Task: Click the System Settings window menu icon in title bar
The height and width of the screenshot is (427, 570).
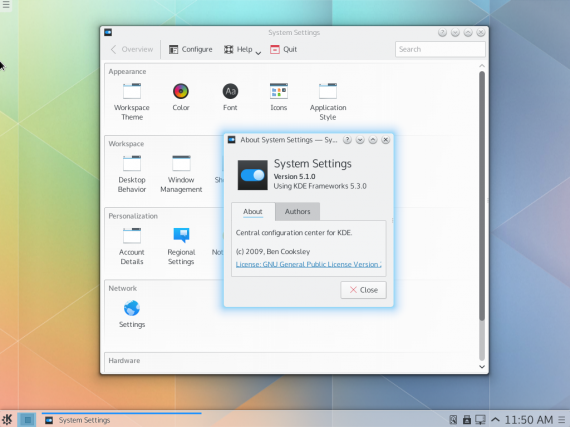Action: [108, 32]
